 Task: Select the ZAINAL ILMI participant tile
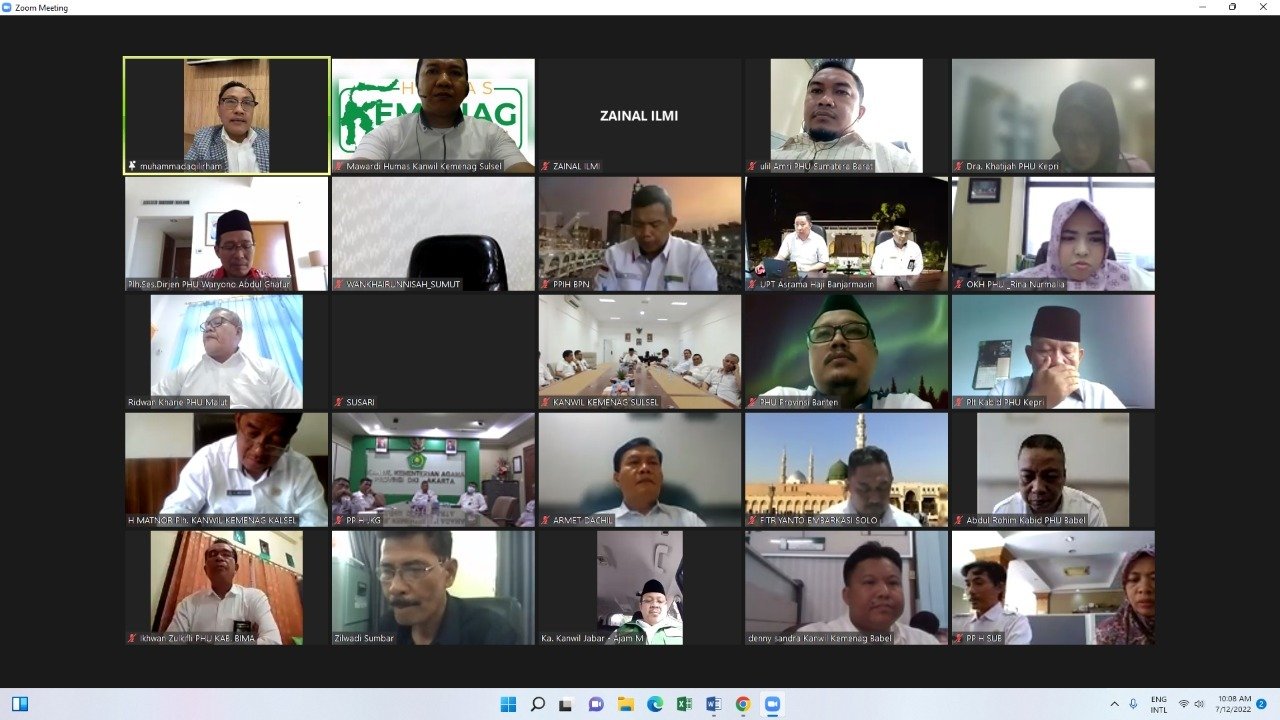(x=639, y=116)
